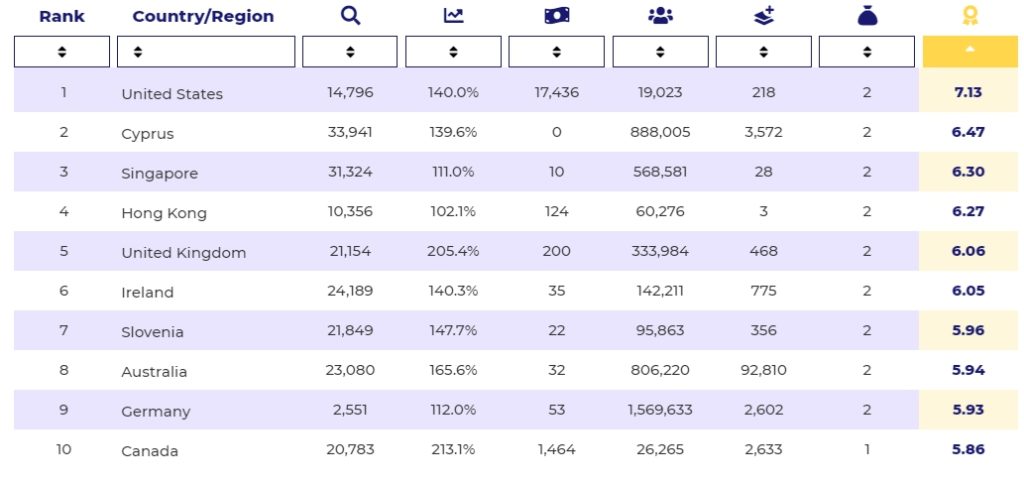Select the United States row name
The height and width of the screenshot is (483, 1024).
[x=172, y=94]
